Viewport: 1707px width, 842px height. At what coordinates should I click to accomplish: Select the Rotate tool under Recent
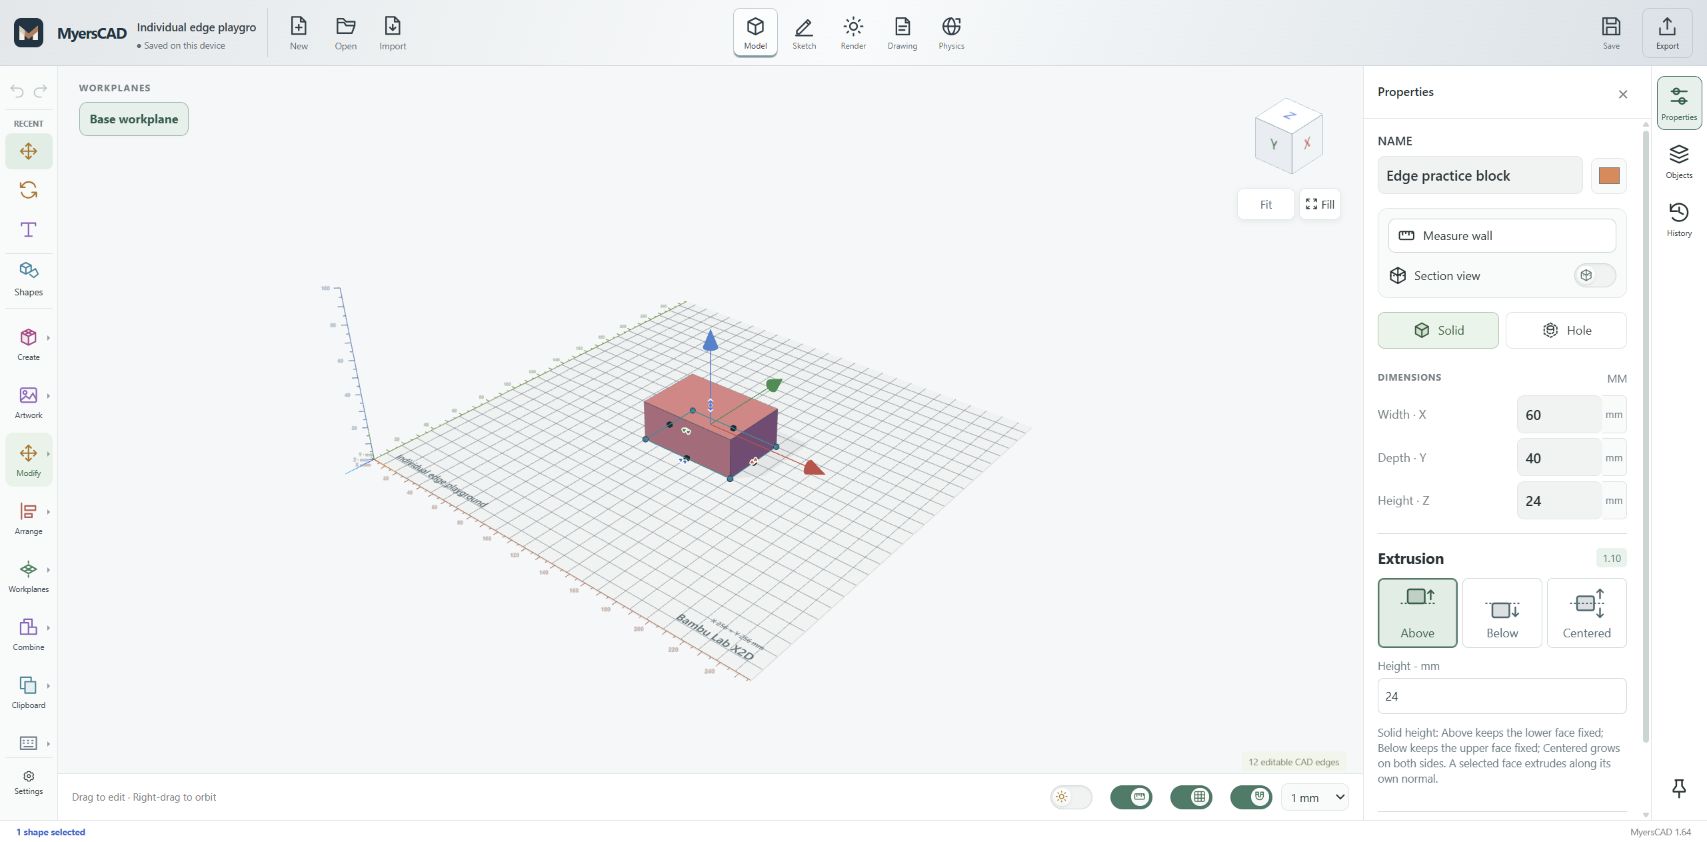(x=29, y=190)
